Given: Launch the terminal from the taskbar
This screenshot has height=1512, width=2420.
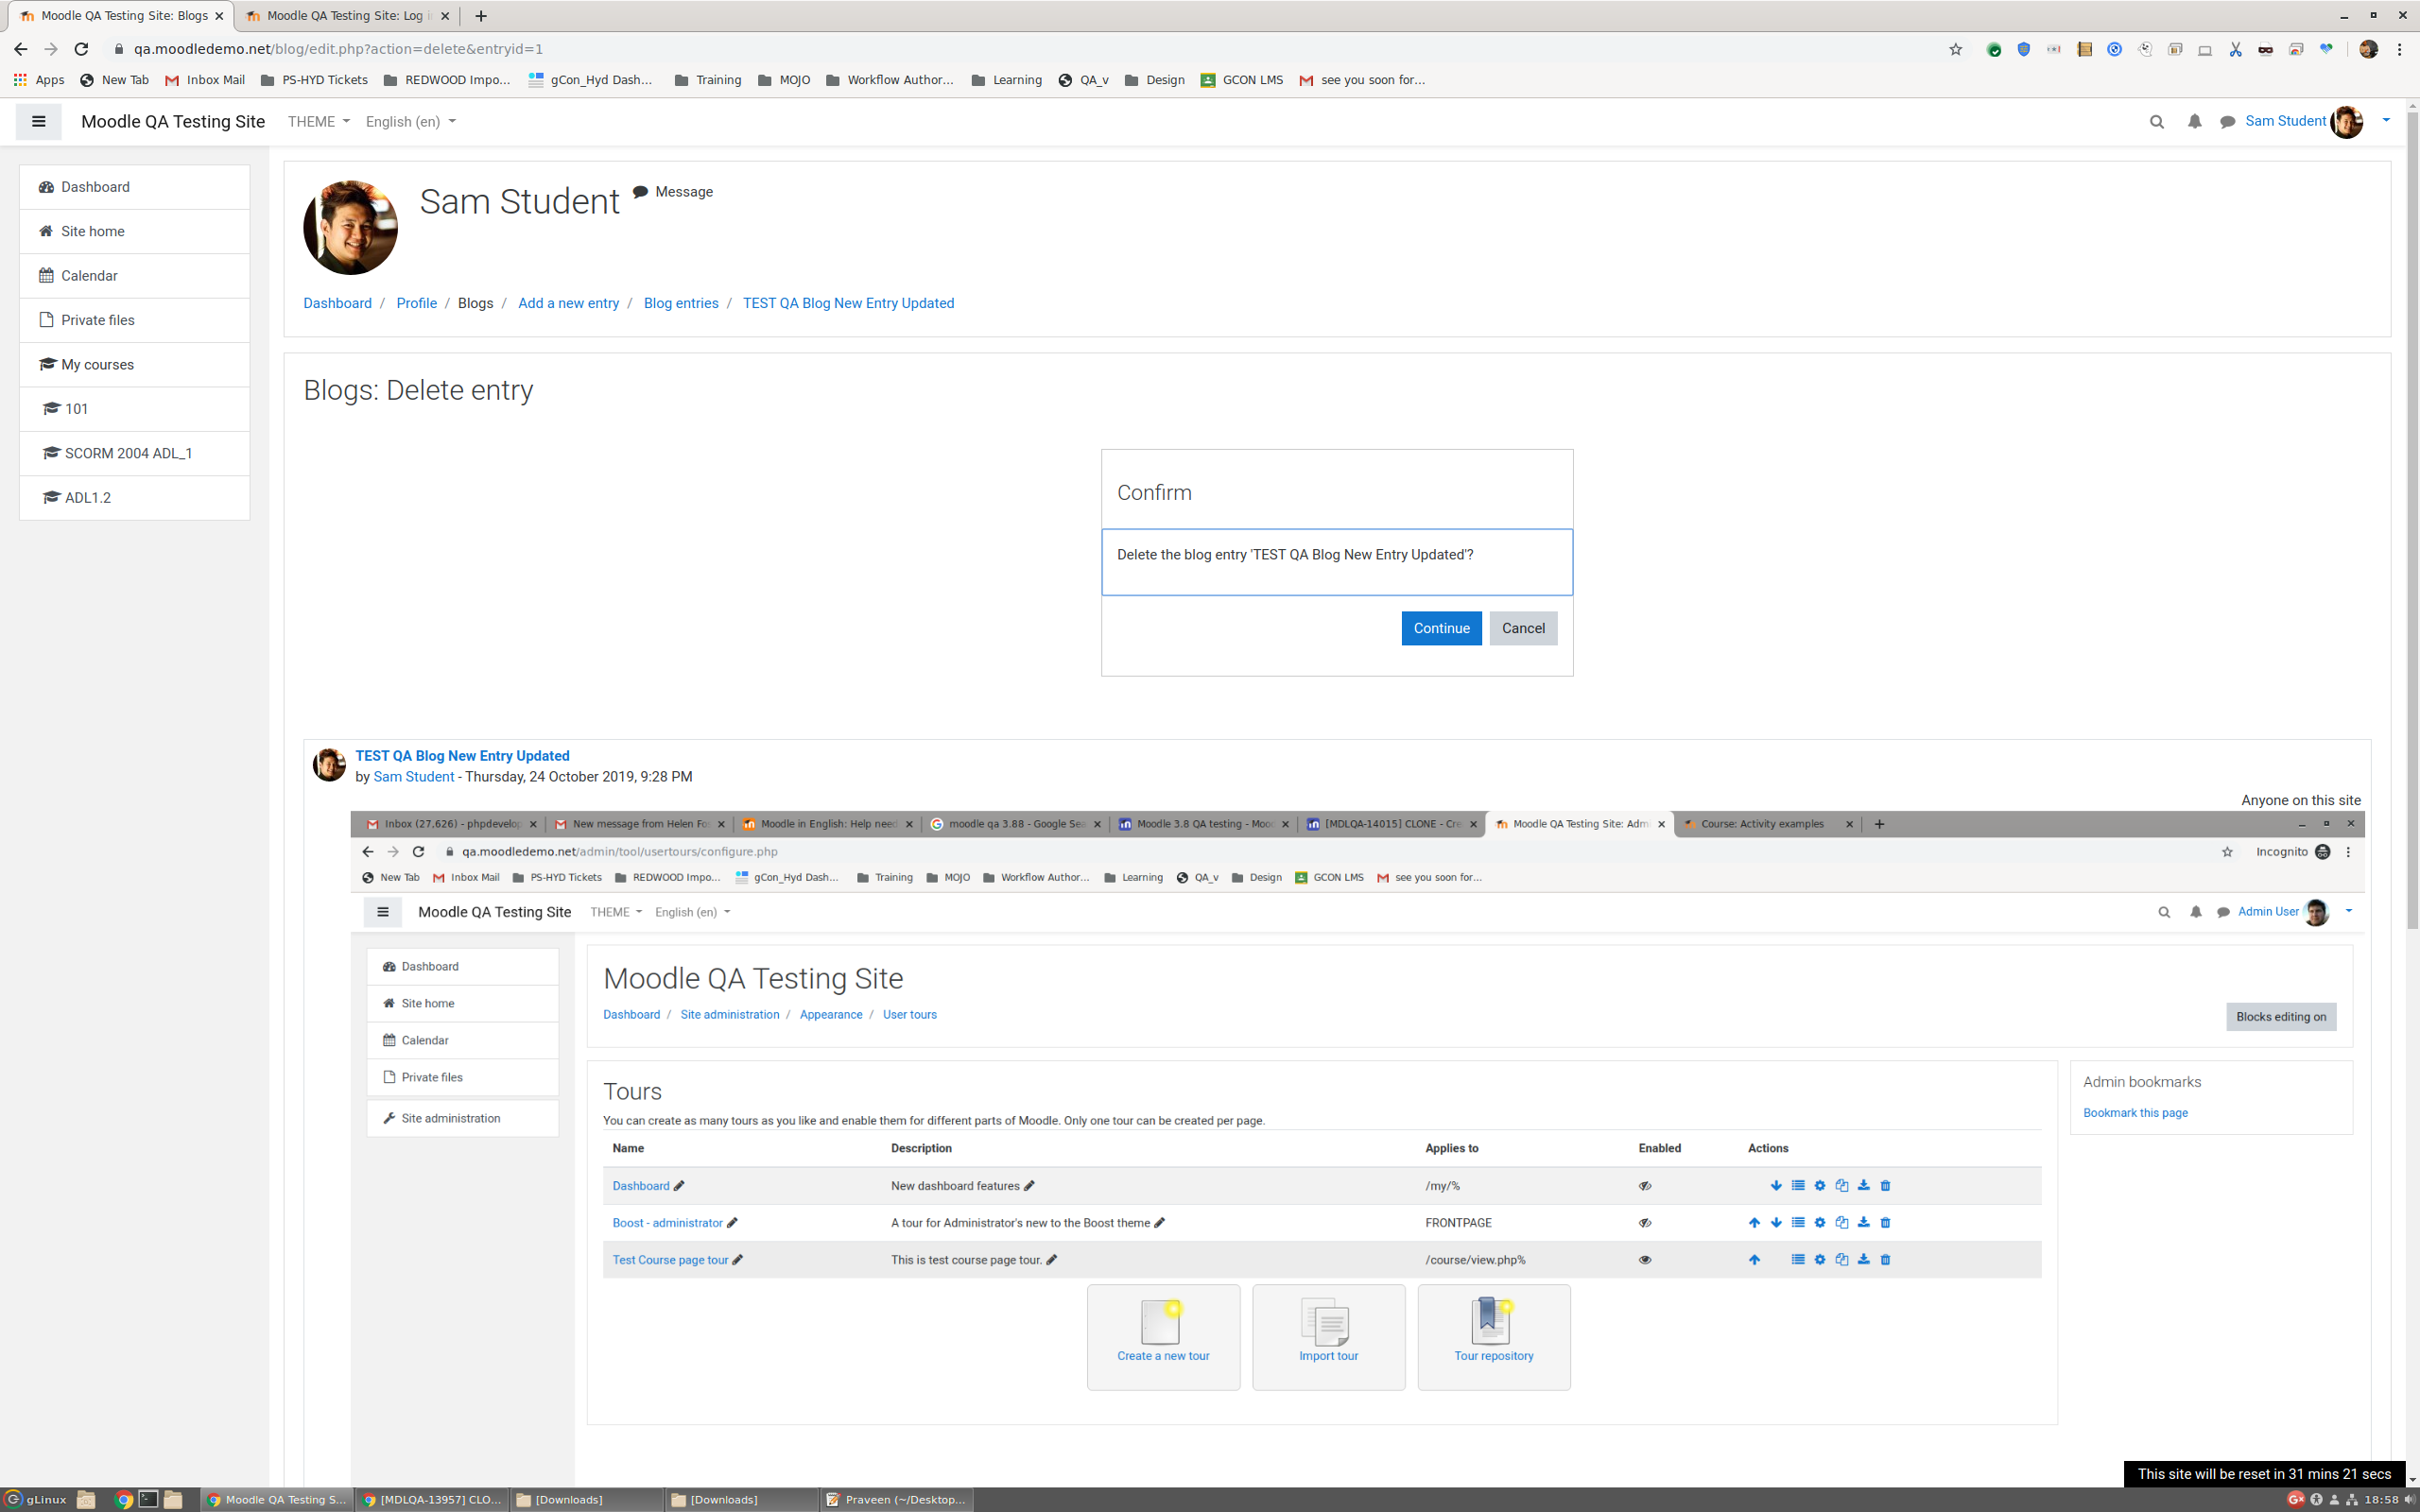Looking at the screenshot, I should [148, 1499].
